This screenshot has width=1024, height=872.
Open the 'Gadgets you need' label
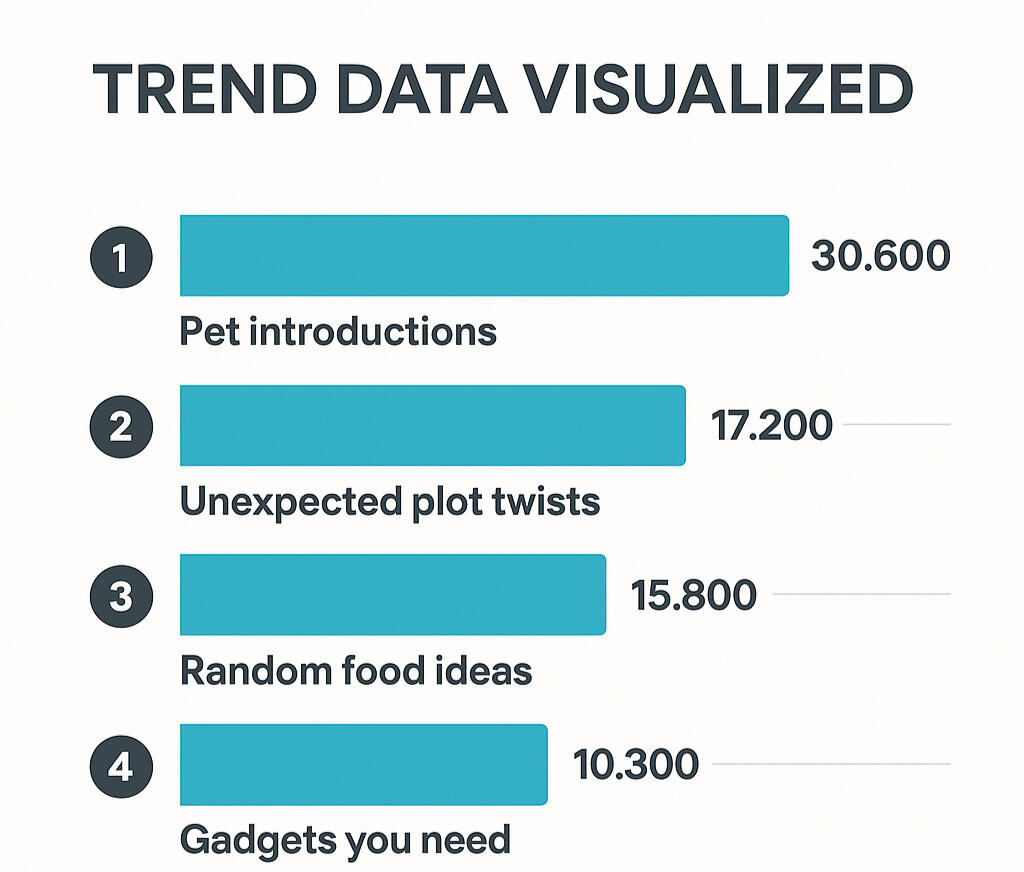point(345,839)
